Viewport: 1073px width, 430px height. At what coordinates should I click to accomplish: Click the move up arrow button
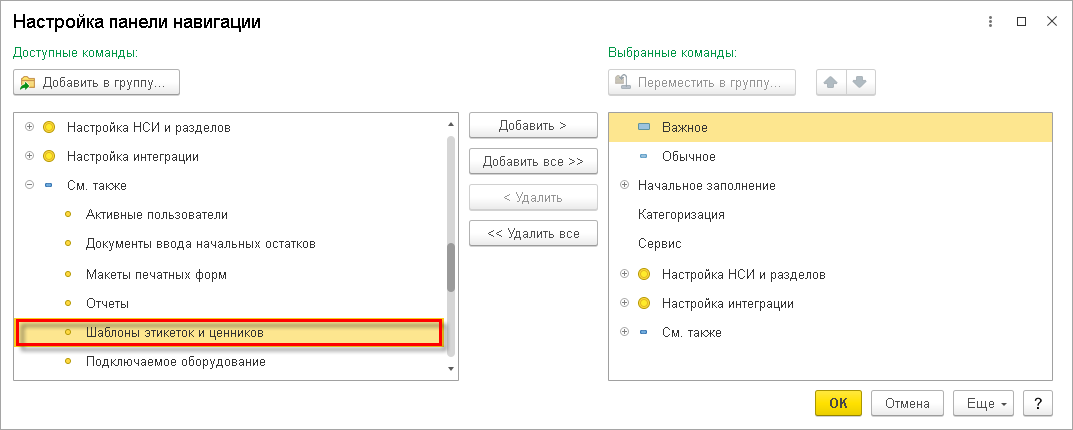831,82
